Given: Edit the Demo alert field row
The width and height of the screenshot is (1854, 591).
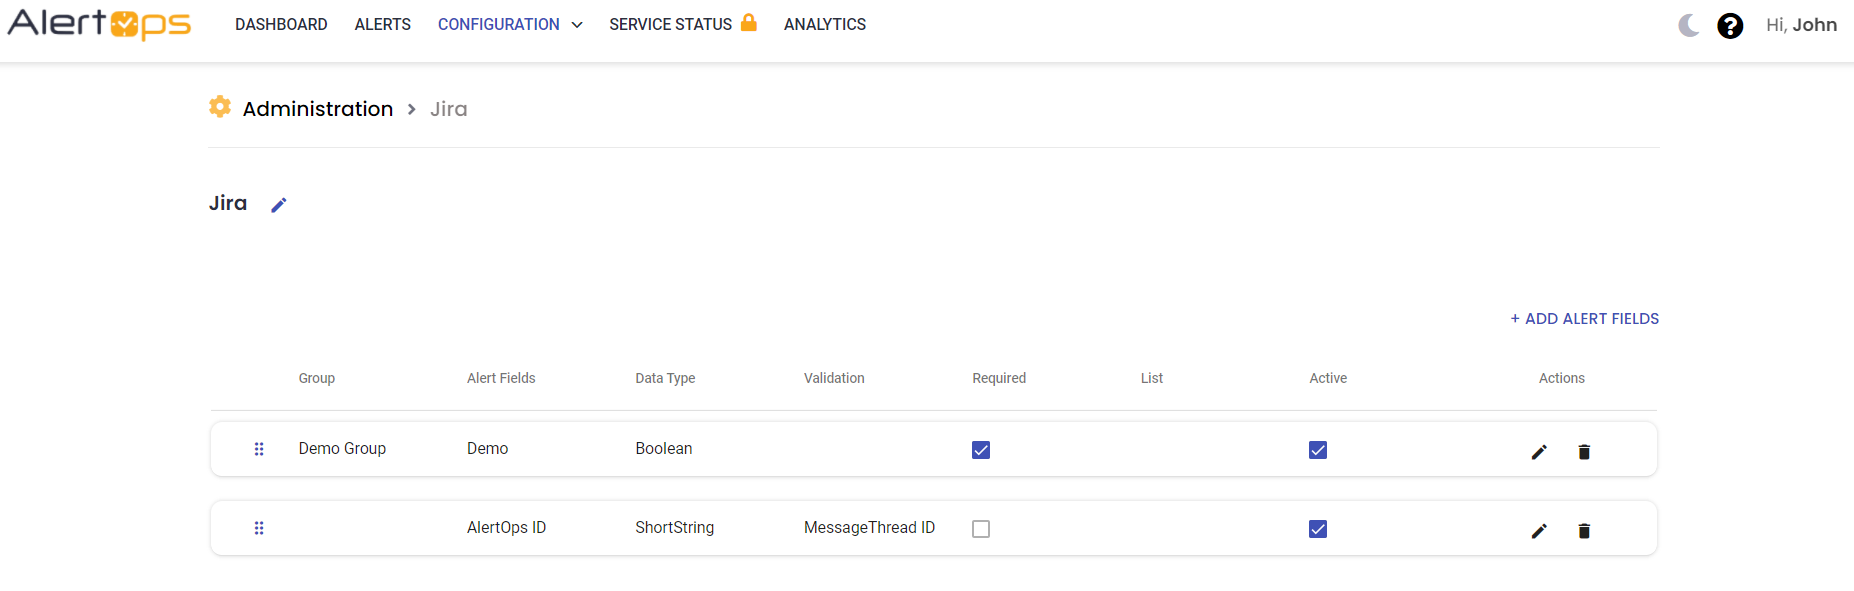Looking at the screenshot, I should [1539, 452].
